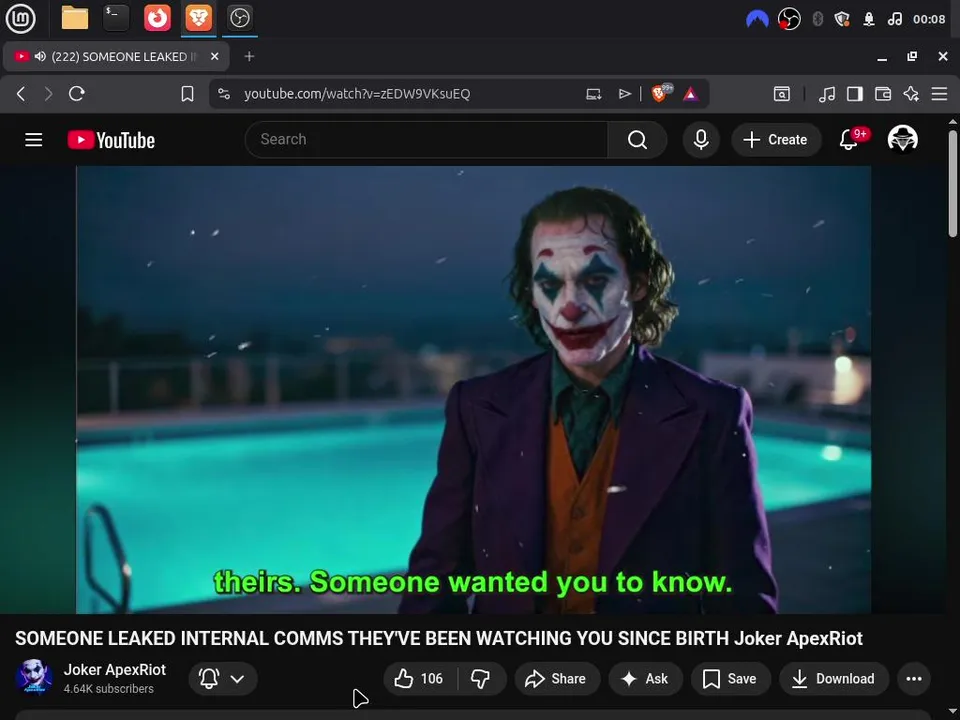Go back to previous page
Screen dimensions: 960x720
(x=21, y=94)
